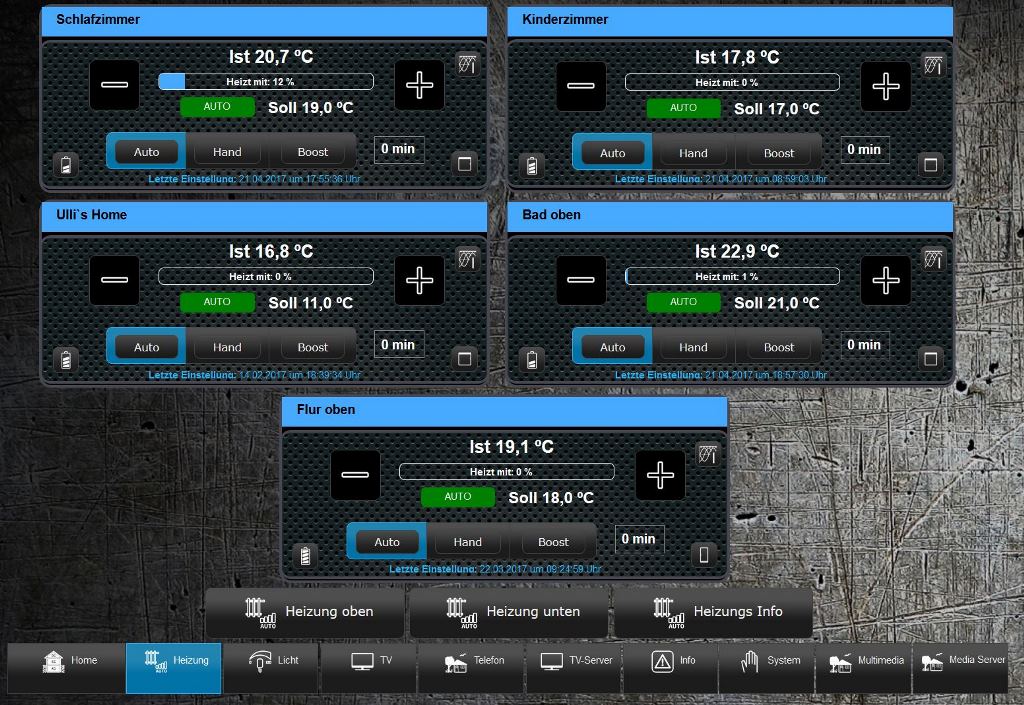The image size is (1024, 705).
Task: Activate Boost in Flur oben
Action: [x=553, y=542]
